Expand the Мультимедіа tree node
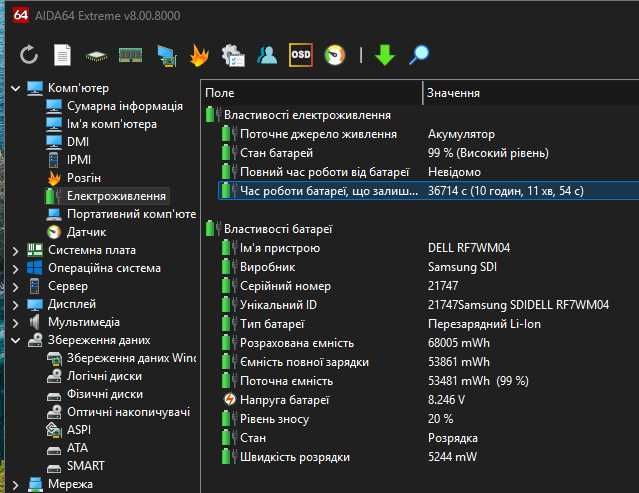This screenshot has height=493, width=639. [x=15, y=322]
